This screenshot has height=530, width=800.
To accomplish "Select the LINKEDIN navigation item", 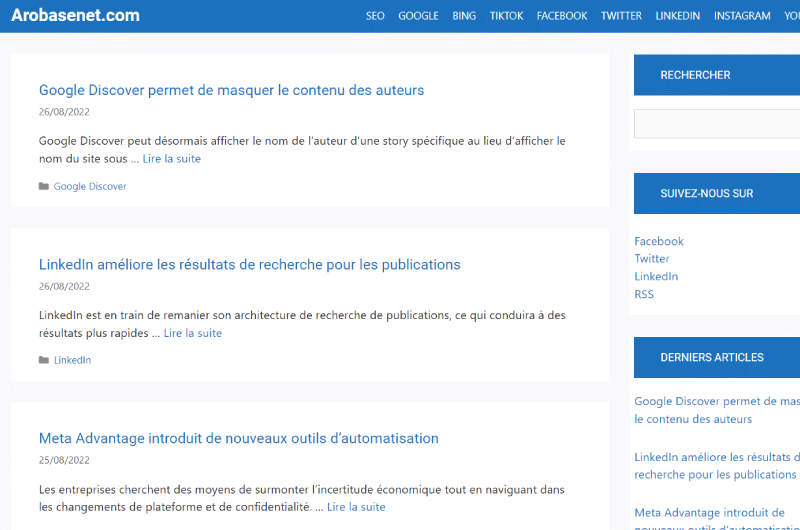I will point(678,16).
